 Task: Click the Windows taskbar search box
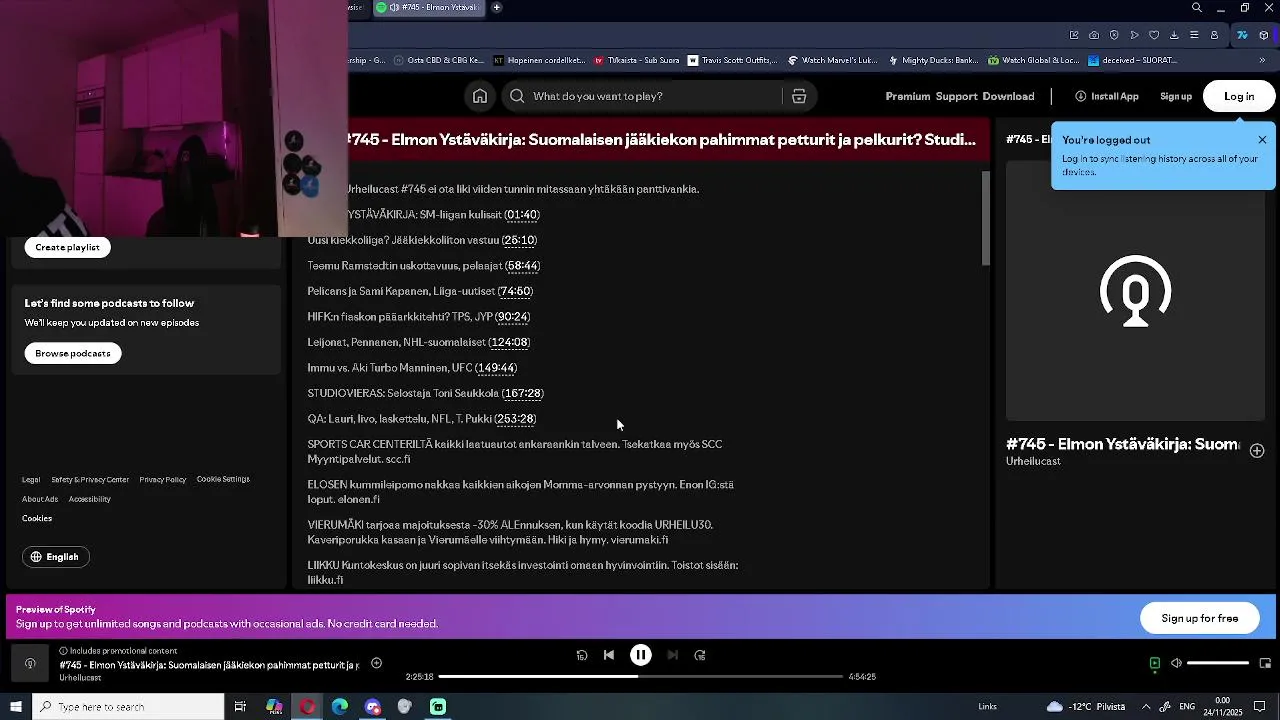129,707
